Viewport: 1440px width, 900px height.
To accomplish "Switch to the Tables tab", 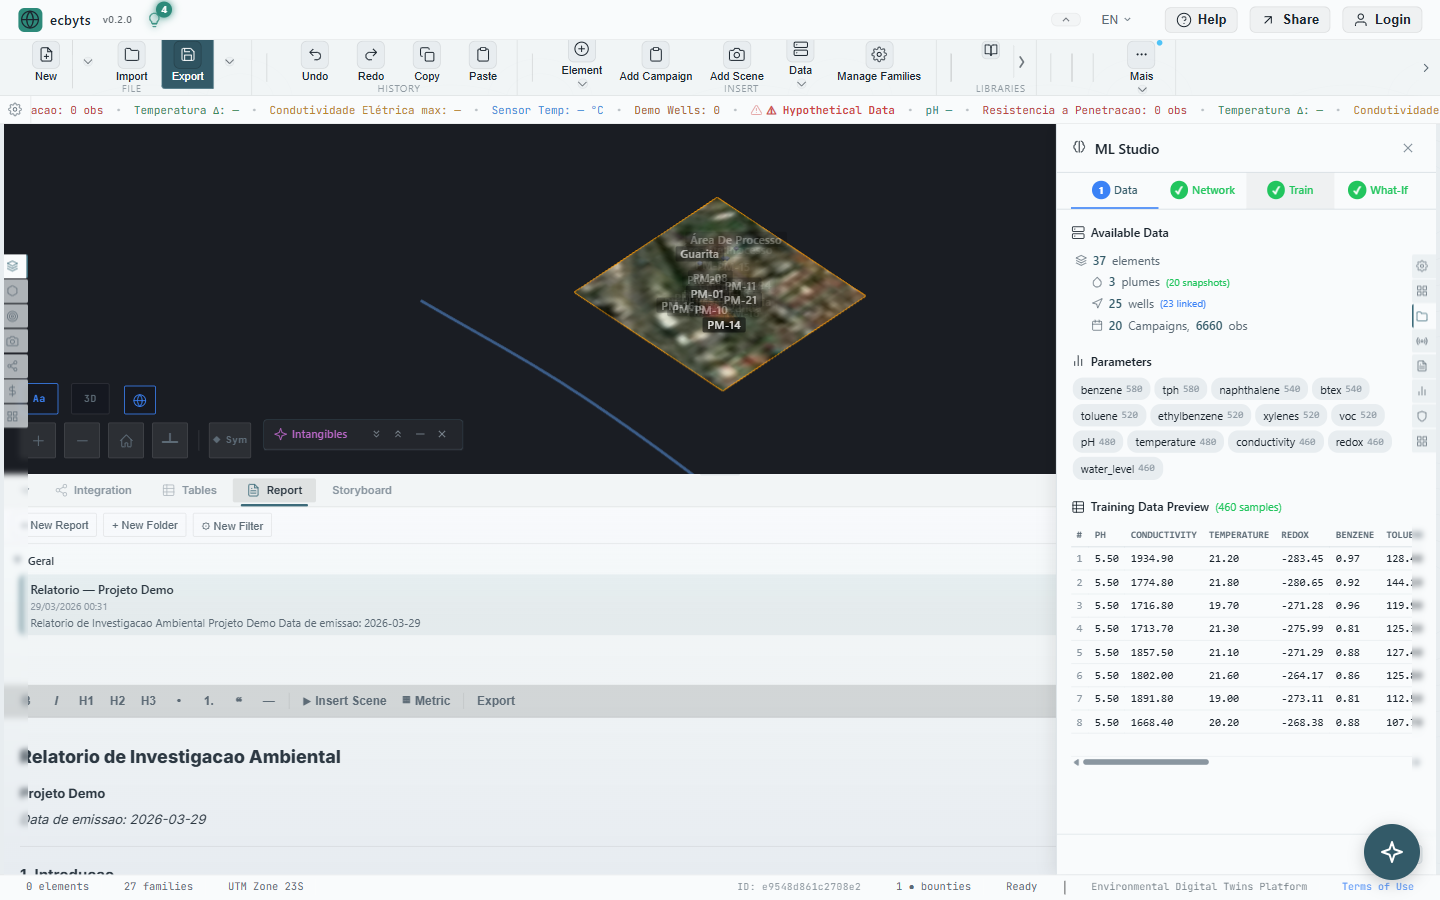I will pos(190,490).
